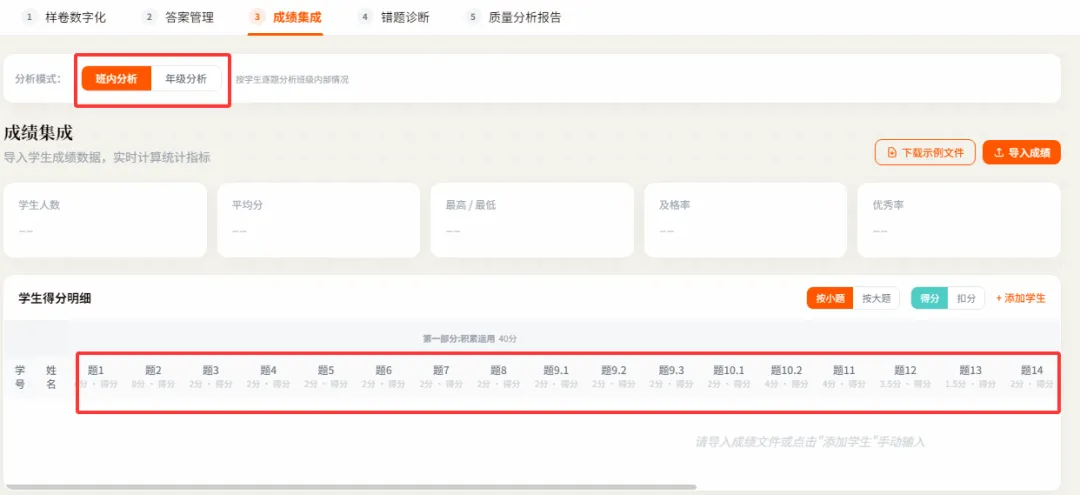Click column header 题3

[x=211, y=370]
